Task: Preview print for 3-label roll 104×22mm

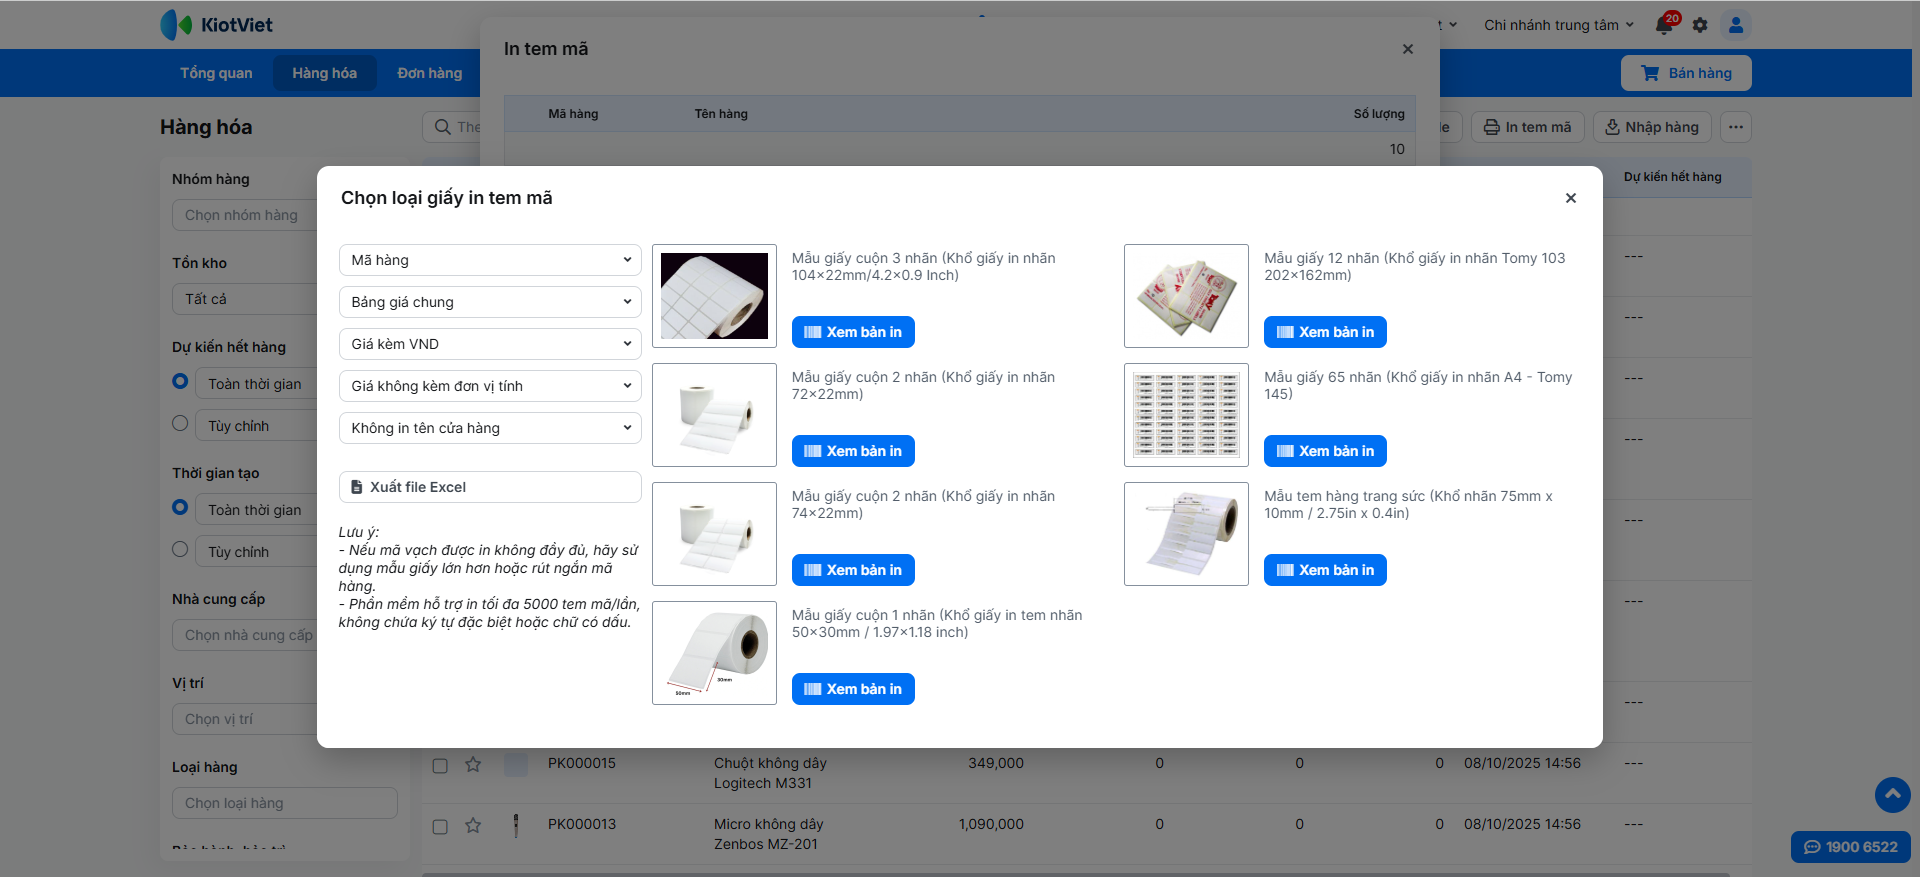Action: [x=853, y=332]
